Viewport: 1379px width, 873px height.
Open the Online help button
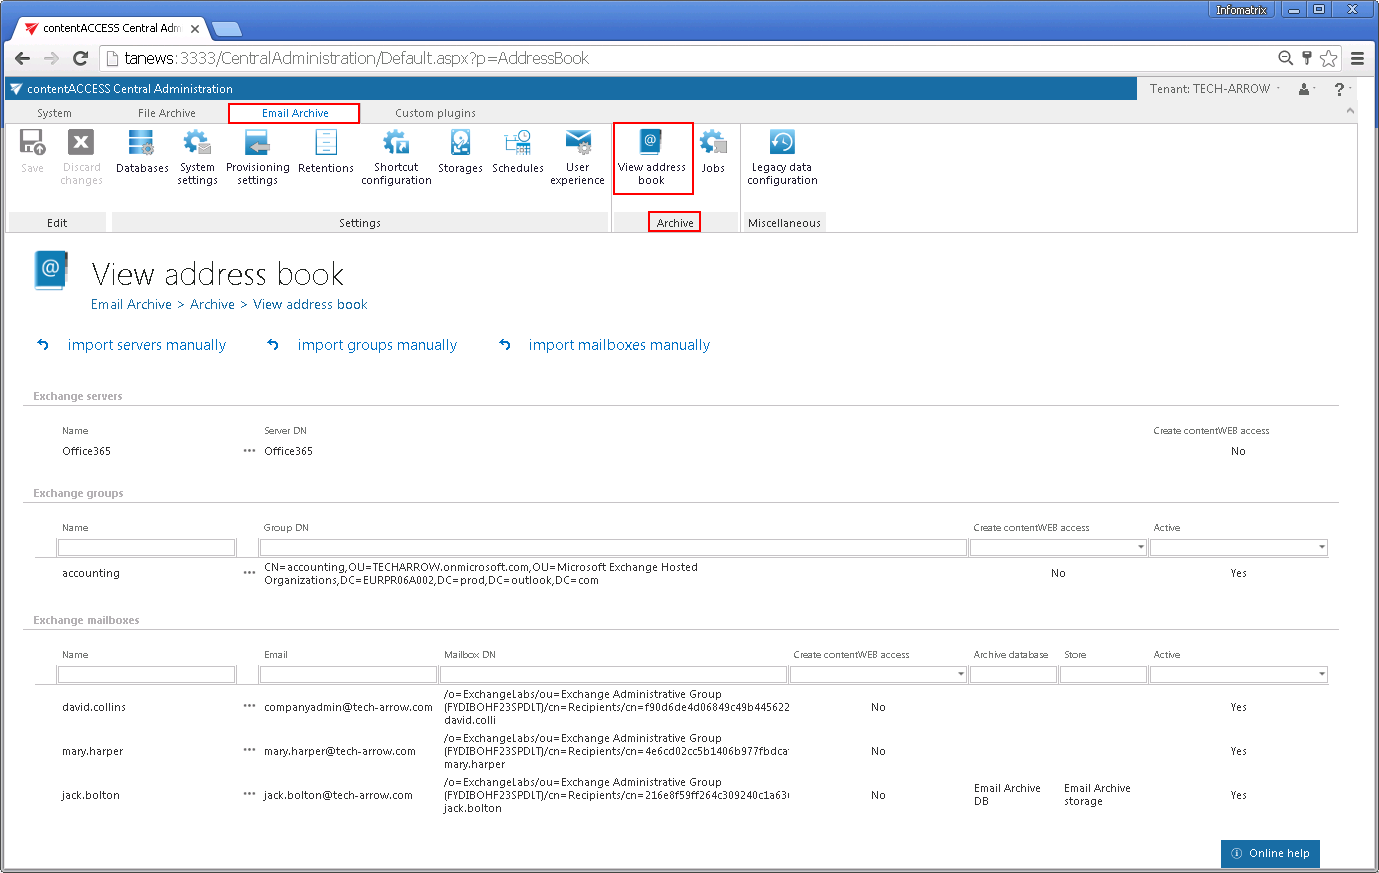(1270, 853)
